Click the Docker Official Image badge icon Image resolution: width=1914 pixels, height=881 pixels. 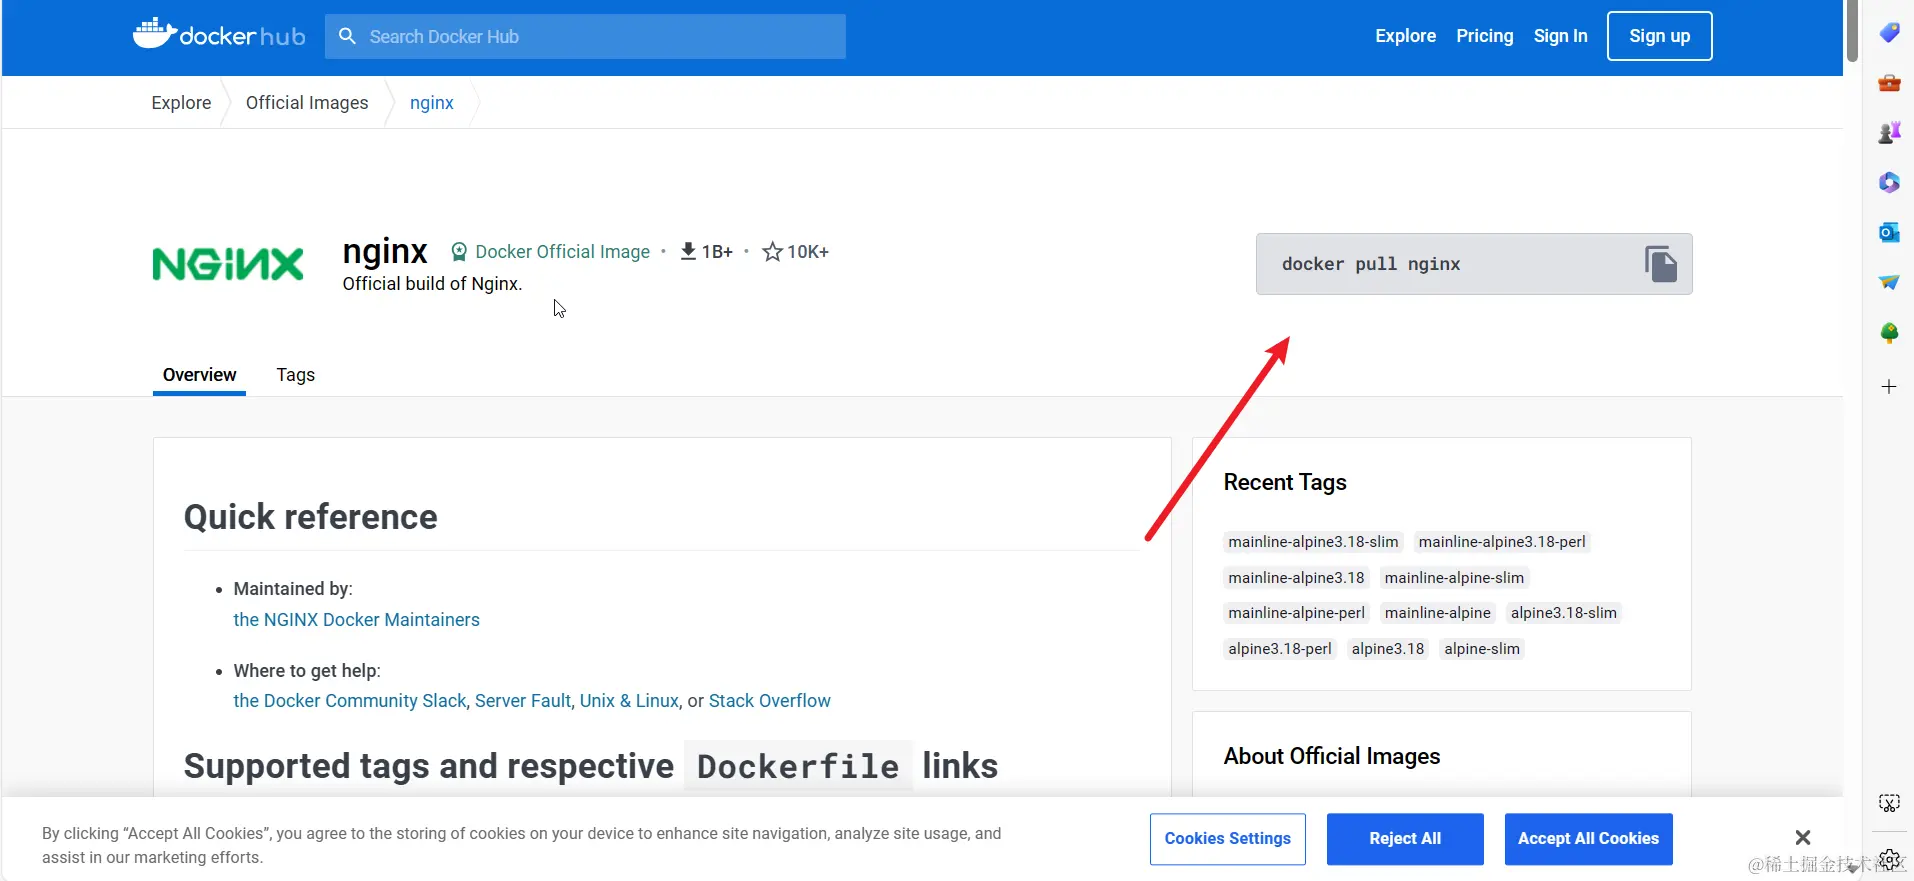459,252
